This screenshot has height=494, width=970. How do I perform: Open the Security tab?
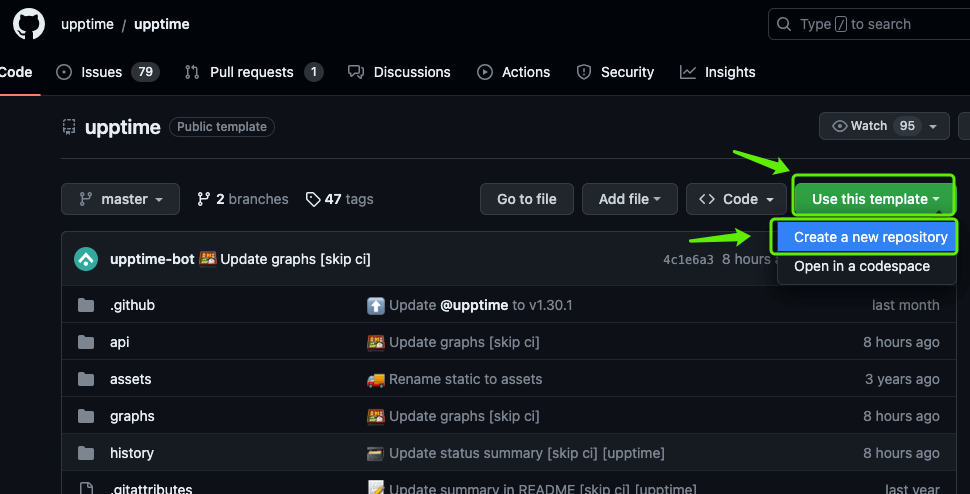click(x=615, y=72)
